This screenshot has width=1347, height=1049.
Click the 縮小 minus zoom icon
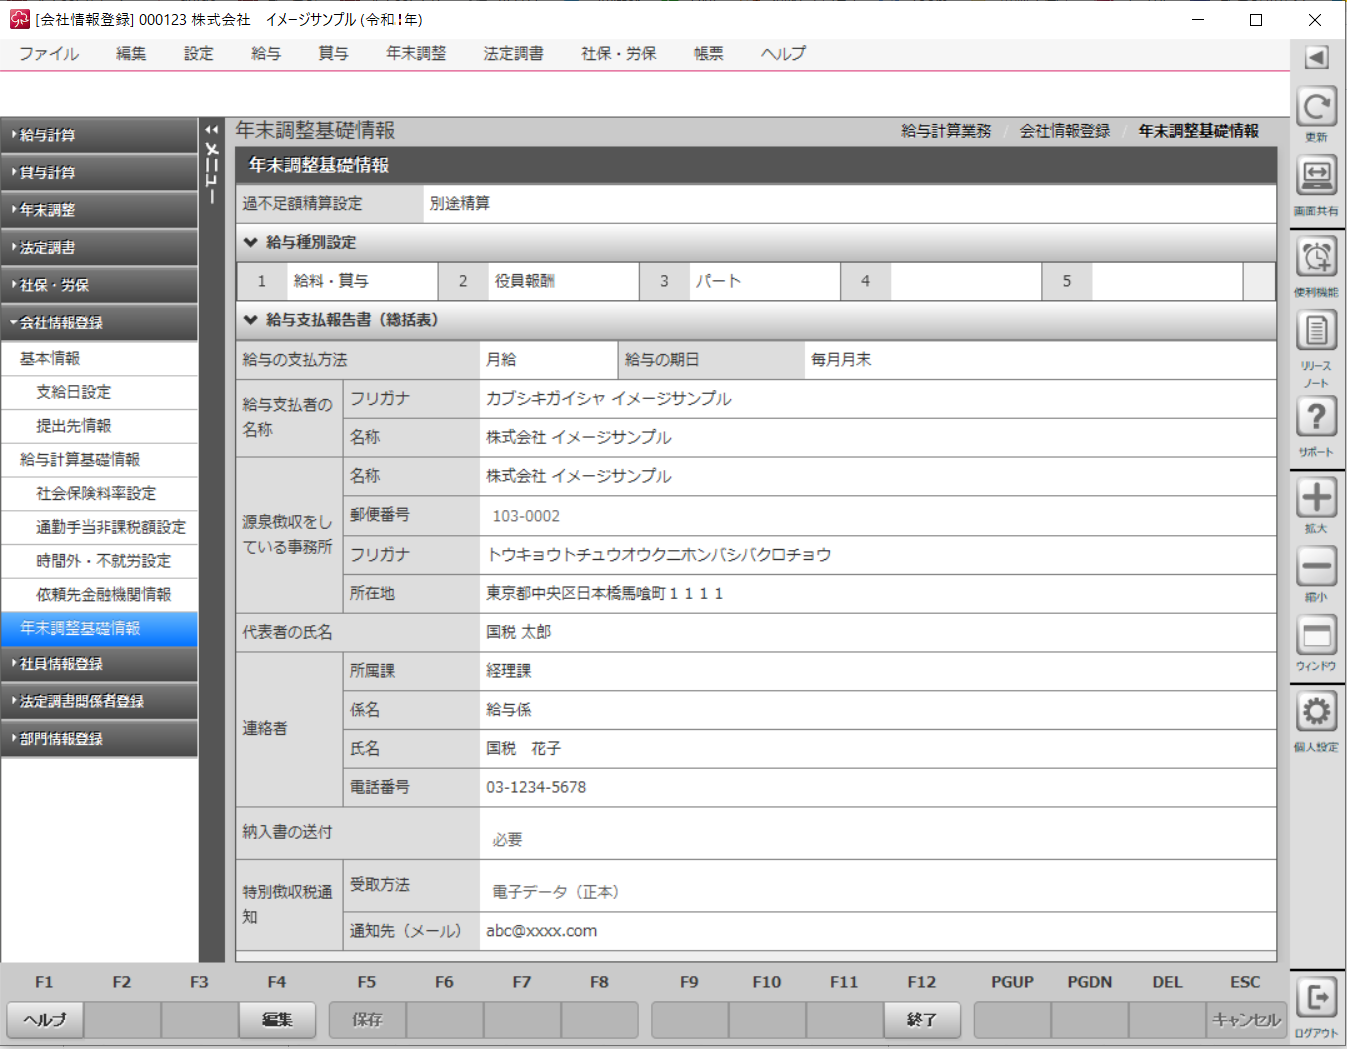pyautogui.click(x=1316, y=567)
